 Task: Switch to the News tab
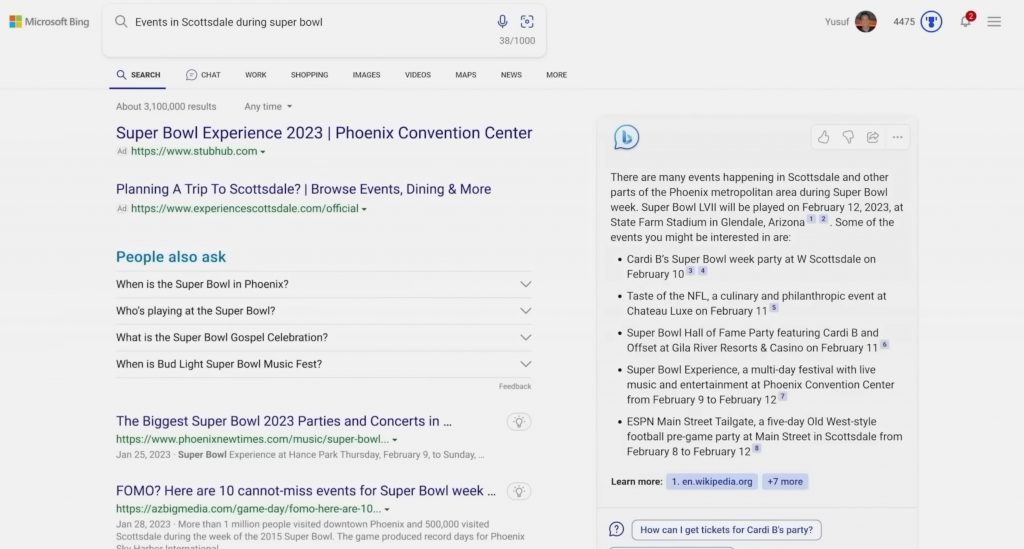pyautogui.click(x=511, y=75)
